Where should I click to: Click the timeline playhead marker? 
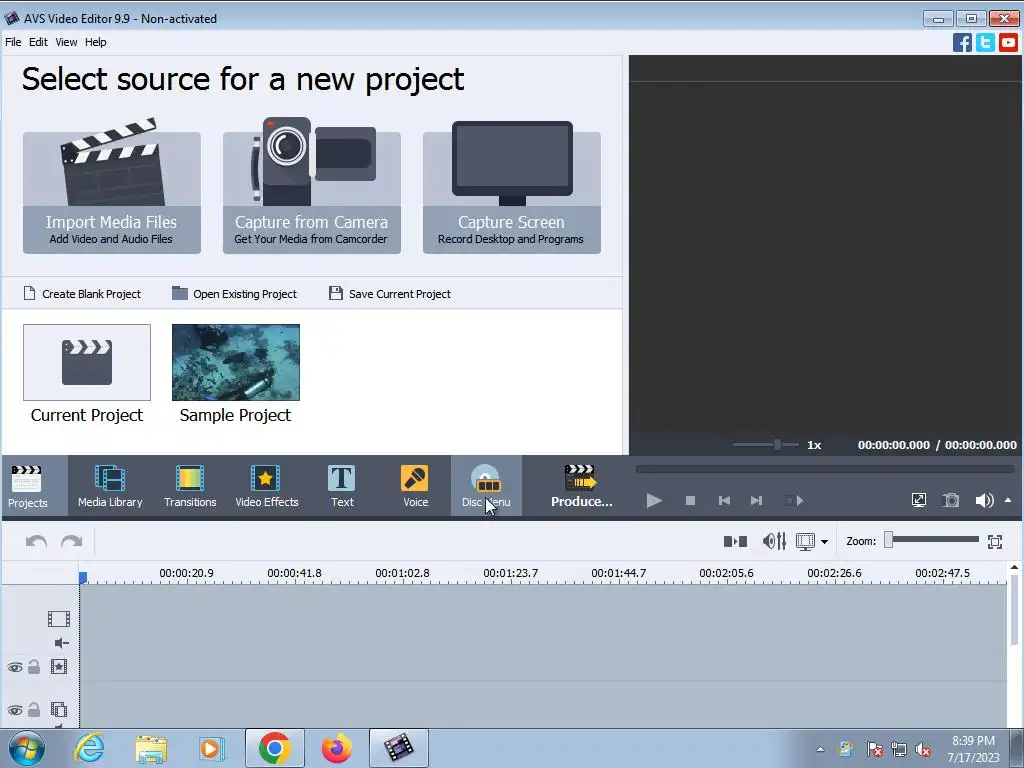tap(83, 577)
